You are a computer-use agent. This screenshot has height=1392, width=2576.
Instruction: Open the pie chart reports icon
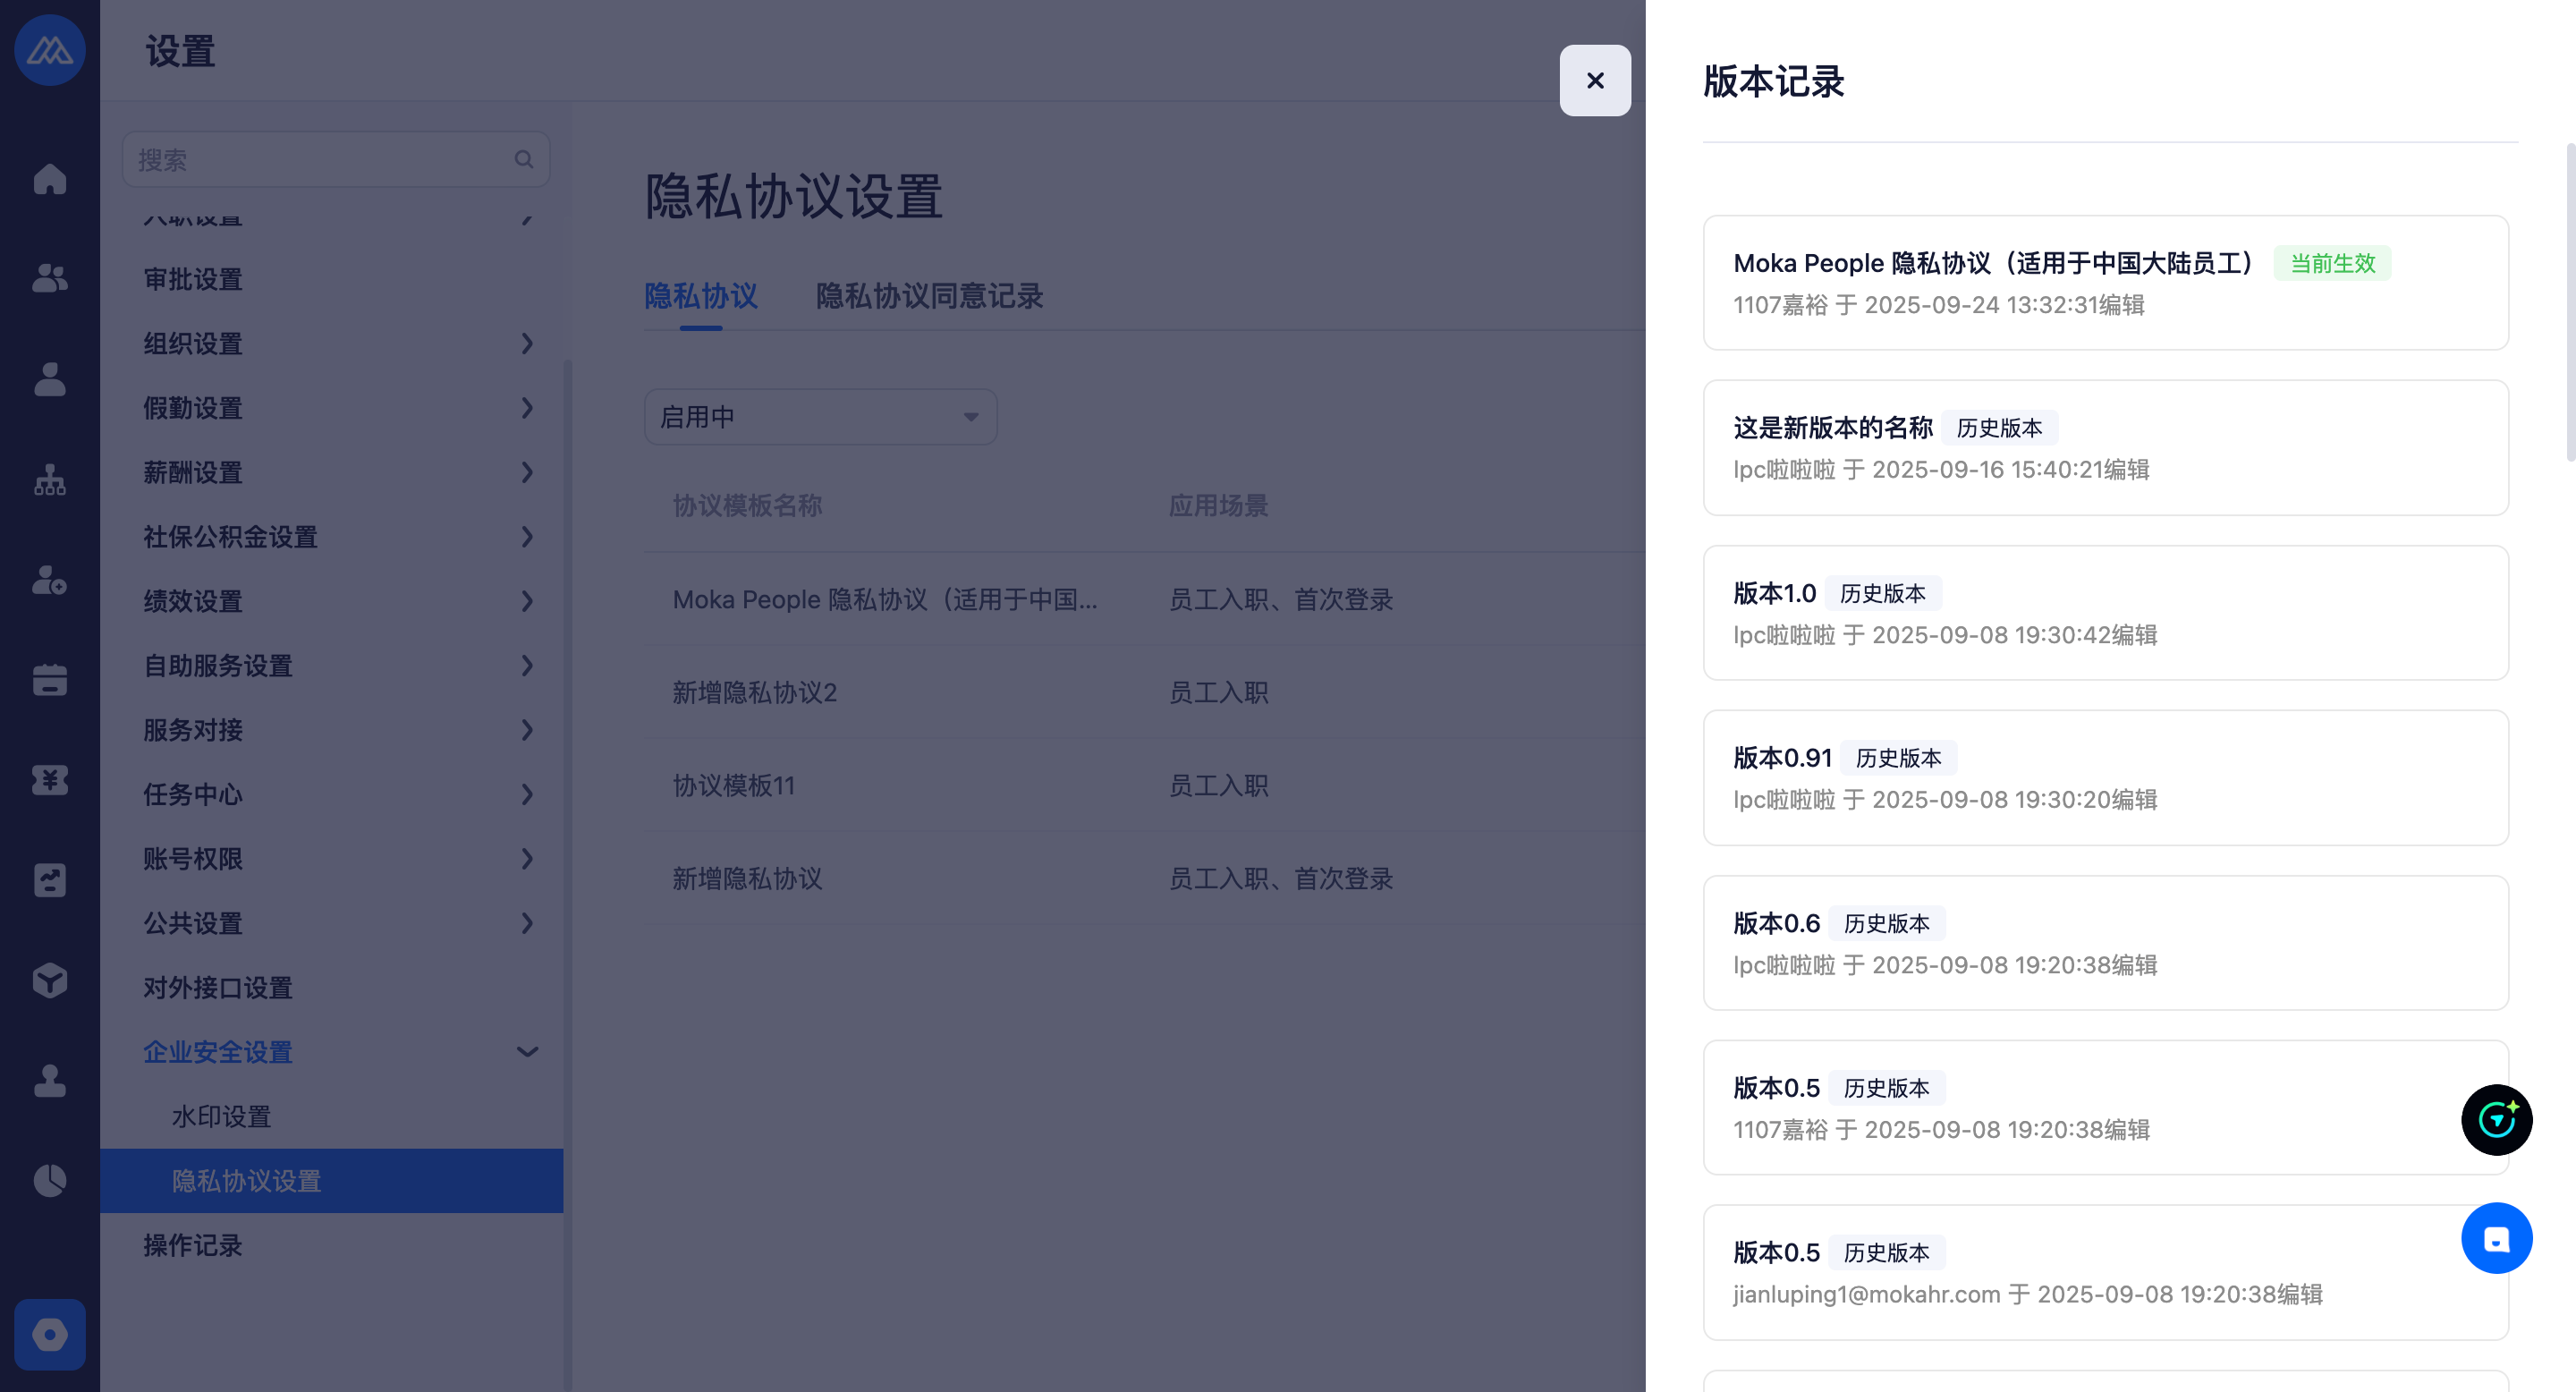click(x=50, y=1180)
